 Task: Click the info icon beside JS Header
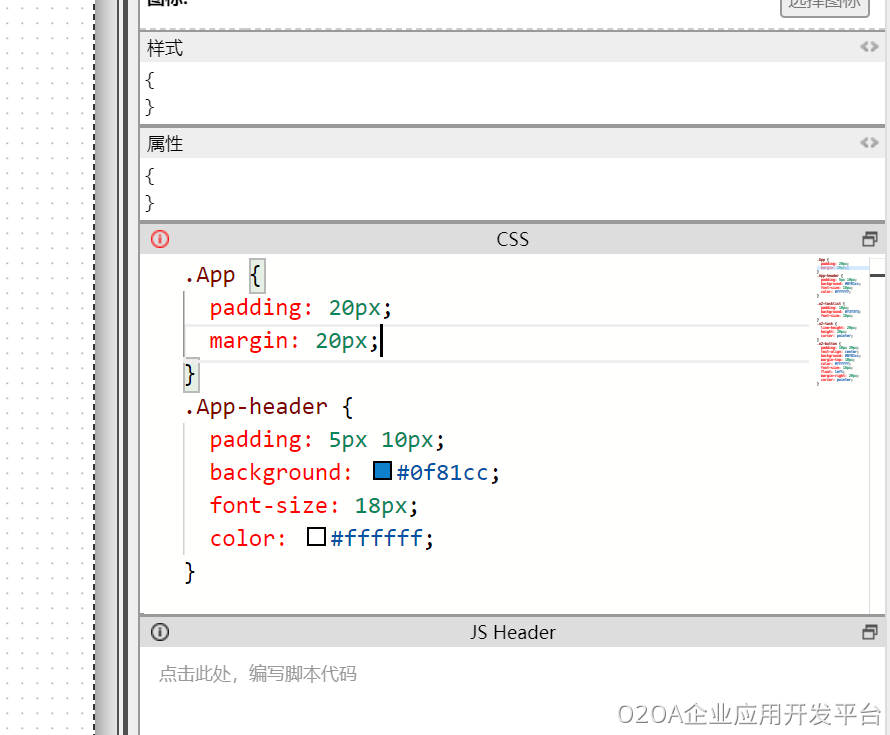click(160, 632)
